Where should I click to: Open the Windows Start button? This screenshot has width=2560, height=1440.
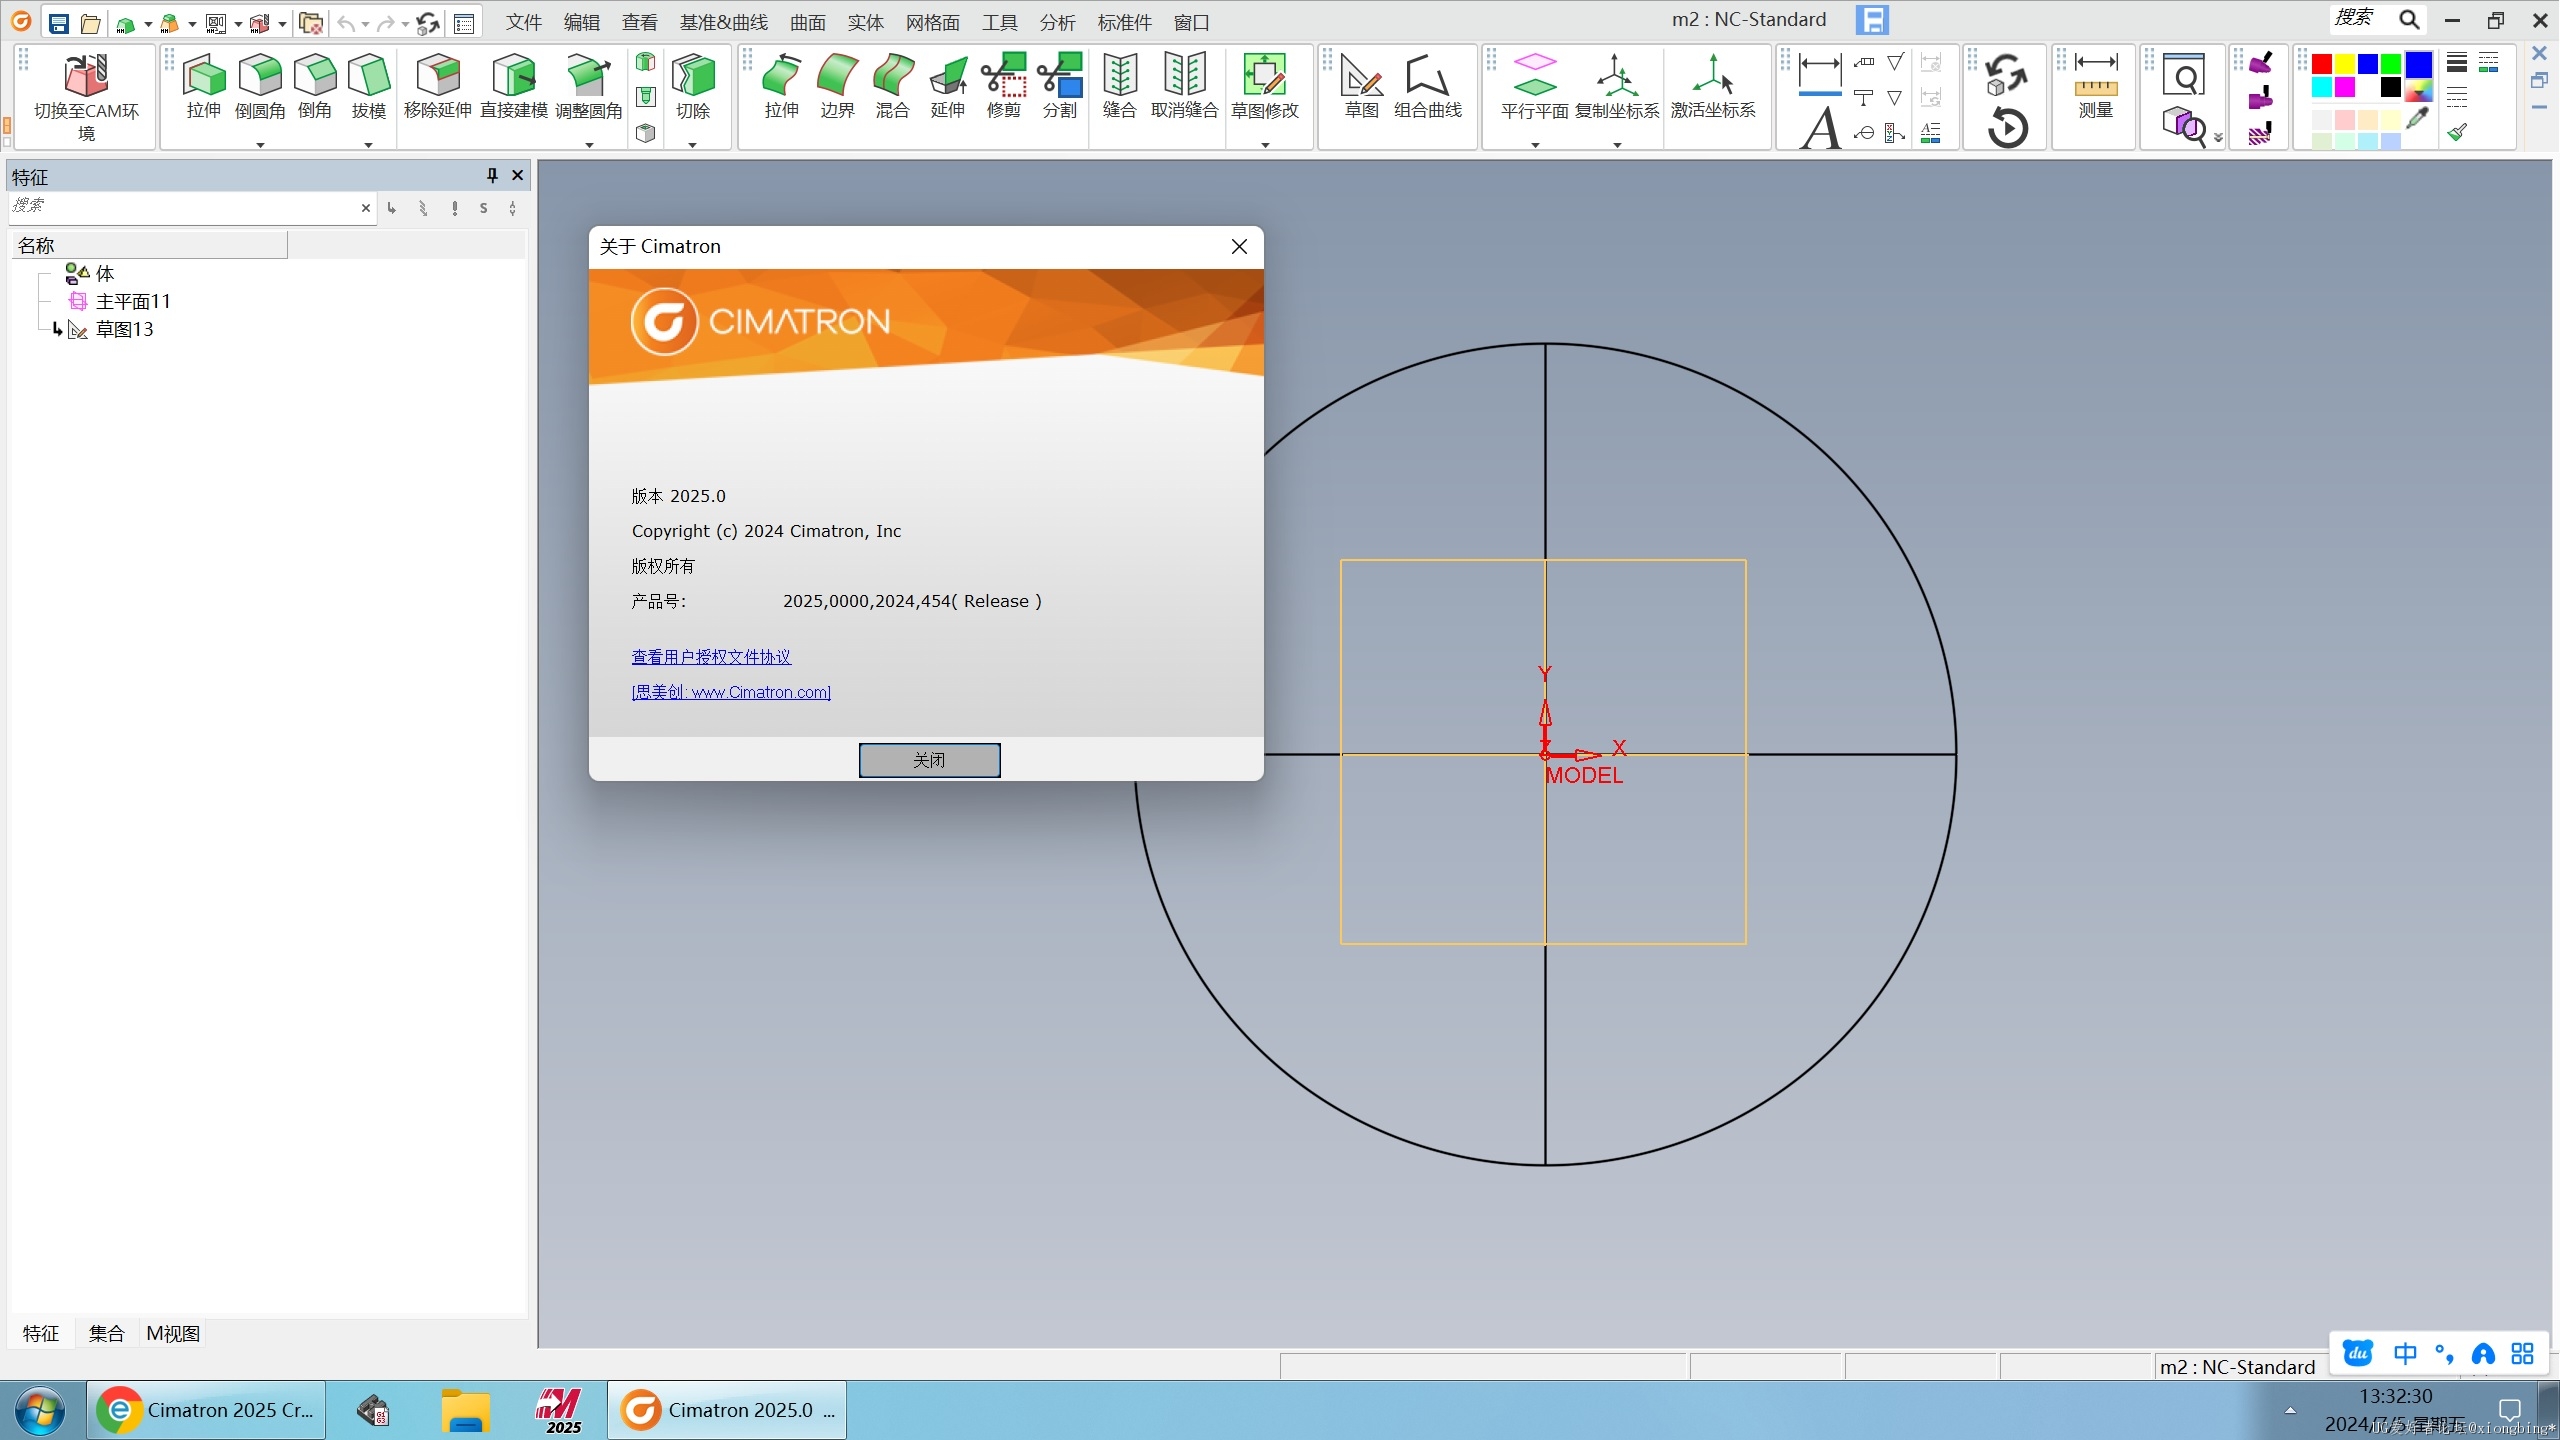(40, 1410)
